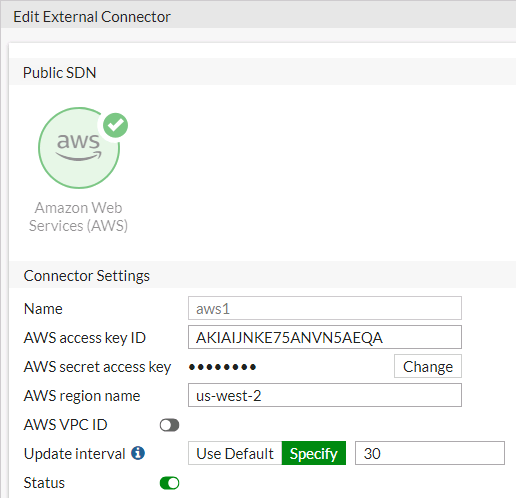Image resolution: width=516 pixels, height=498 pixels.
Task: Select Use Default update interval
Action: (x=235, y=453)
